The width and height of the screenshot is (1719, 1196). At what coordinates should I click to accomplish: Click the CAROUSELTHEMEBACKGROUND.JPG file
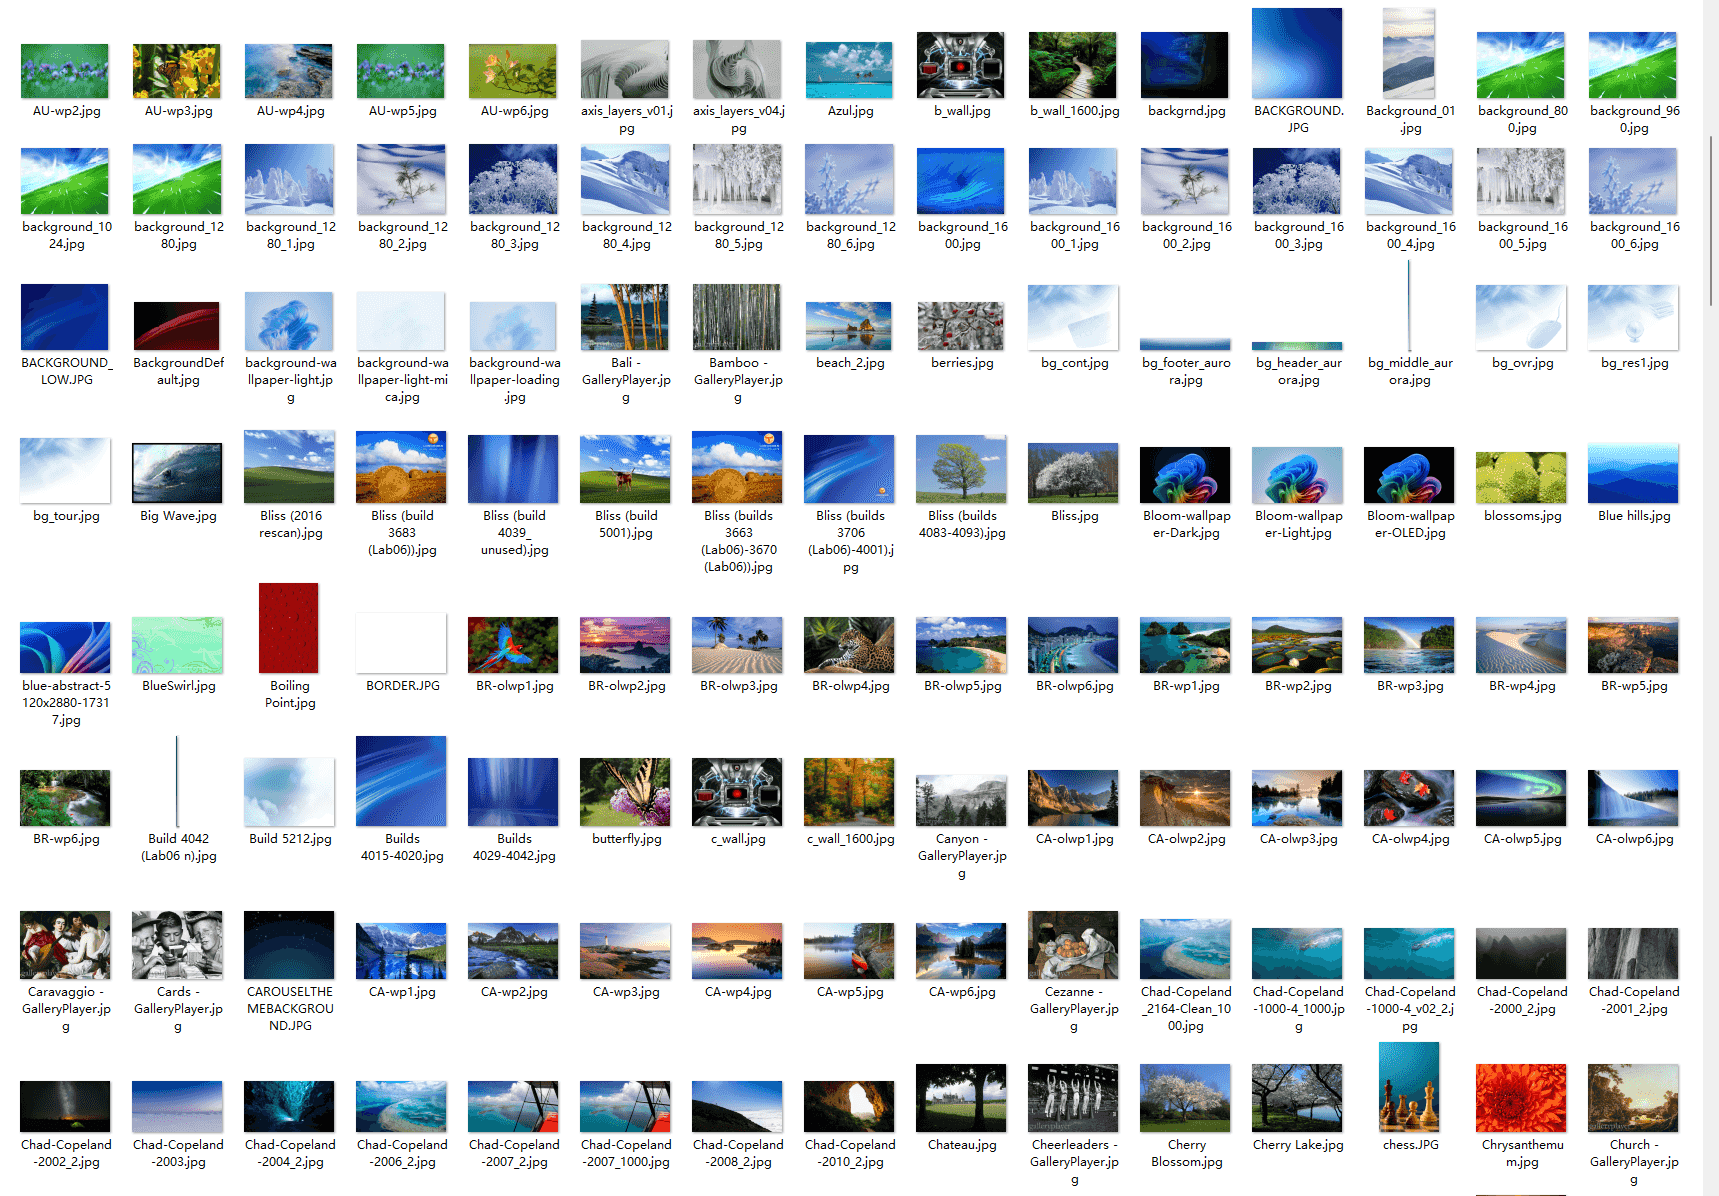coord(289,945)
